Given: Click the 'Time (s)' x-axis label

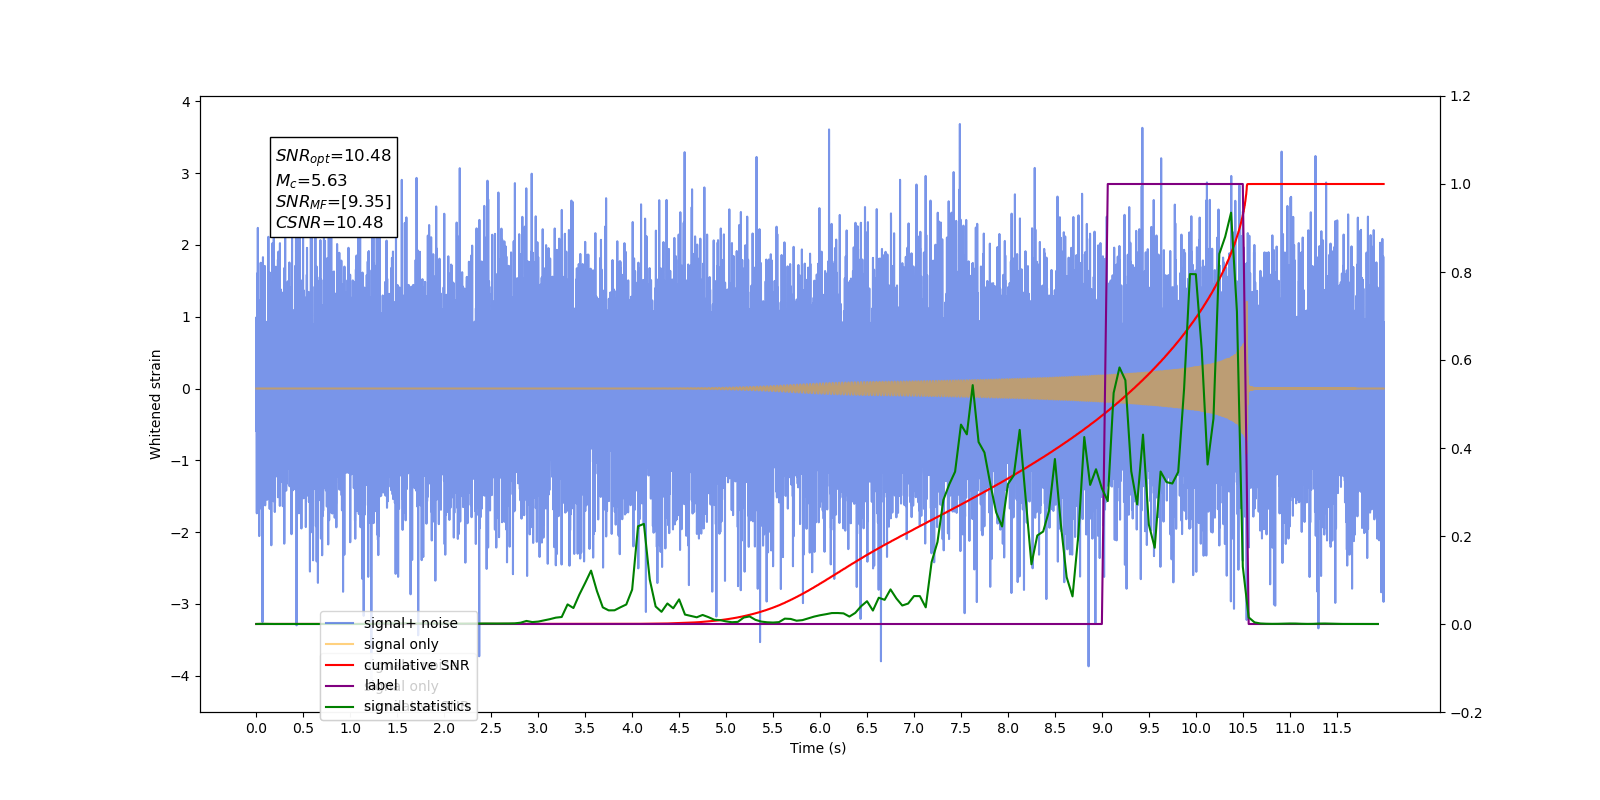Looking at the screenshot, I should click(818, 748).
